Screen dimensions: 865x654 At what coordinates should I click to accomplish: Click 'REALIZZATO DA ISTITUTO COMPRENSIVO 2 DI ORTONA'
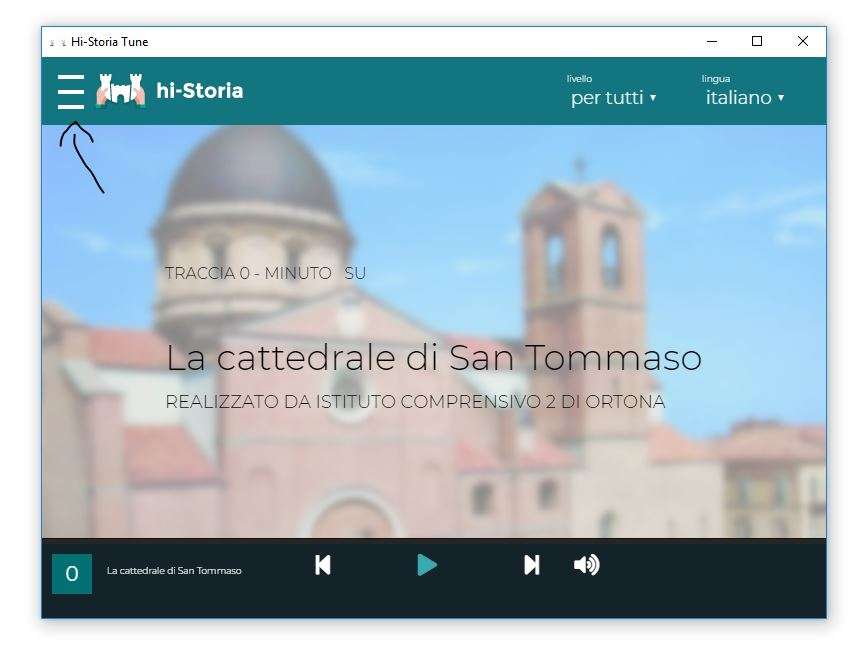(415, 402)
